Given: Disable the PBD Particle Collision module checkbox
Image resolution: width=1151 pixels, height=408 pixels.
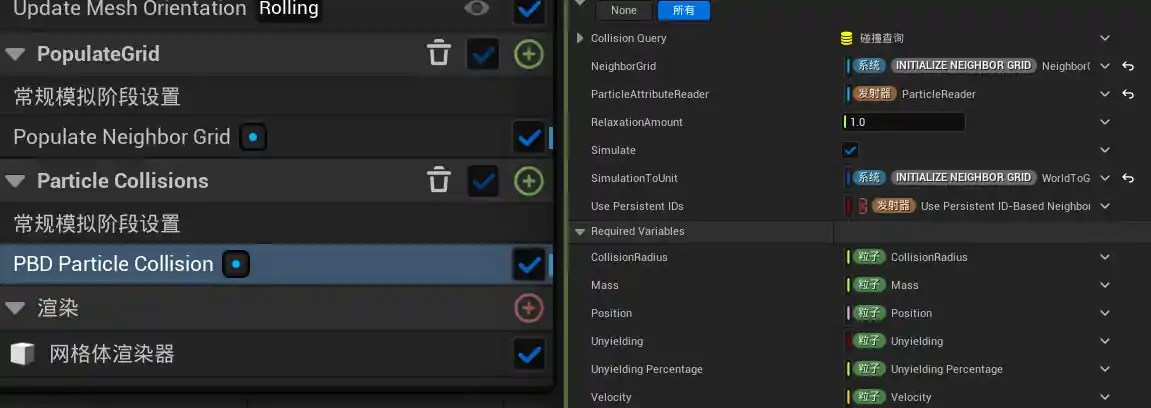Looking at the screenshot, I should (x=528, y=265).
